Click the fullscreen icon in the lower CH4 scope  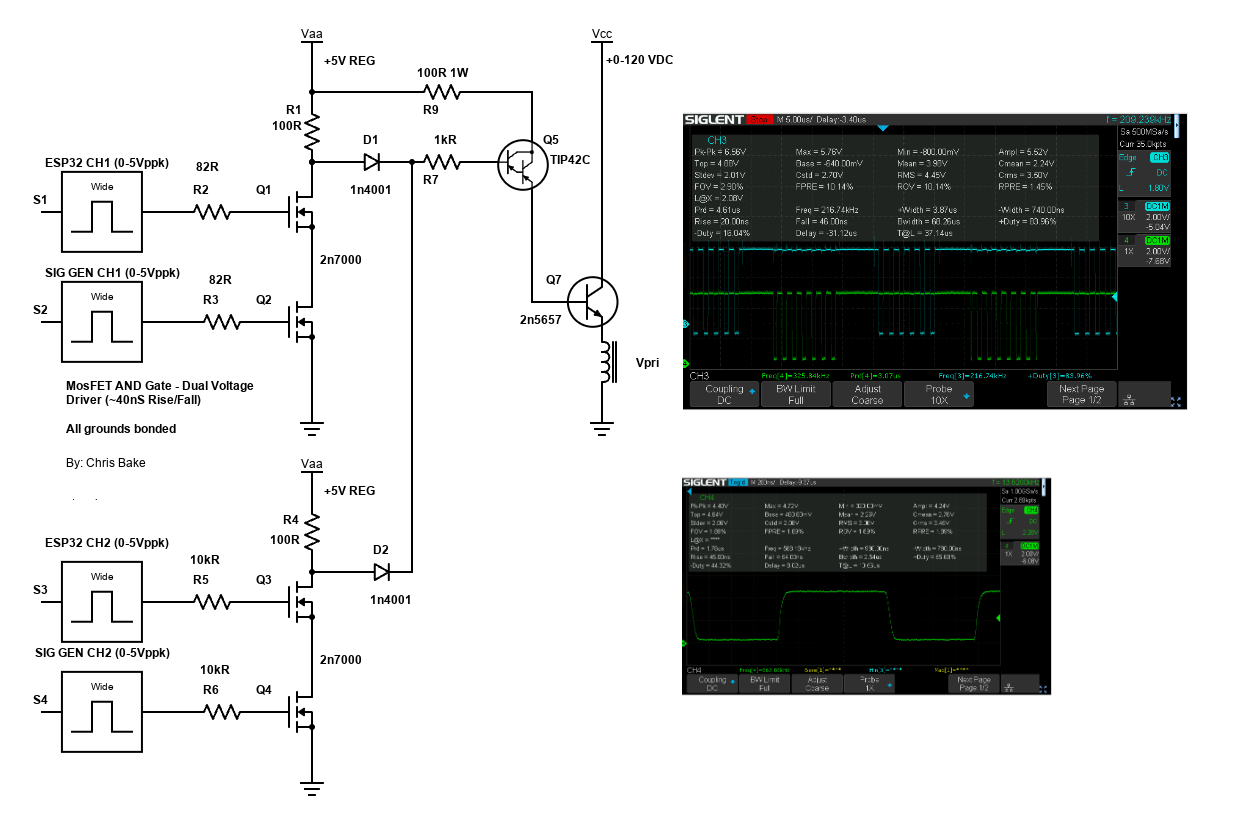point(1043,688)
